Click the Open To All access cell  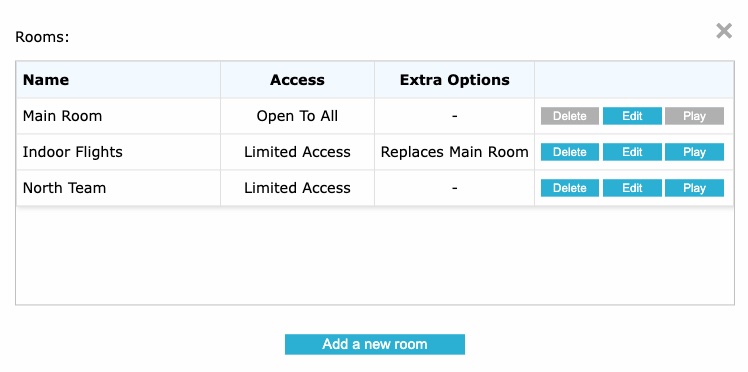point(297,116)
